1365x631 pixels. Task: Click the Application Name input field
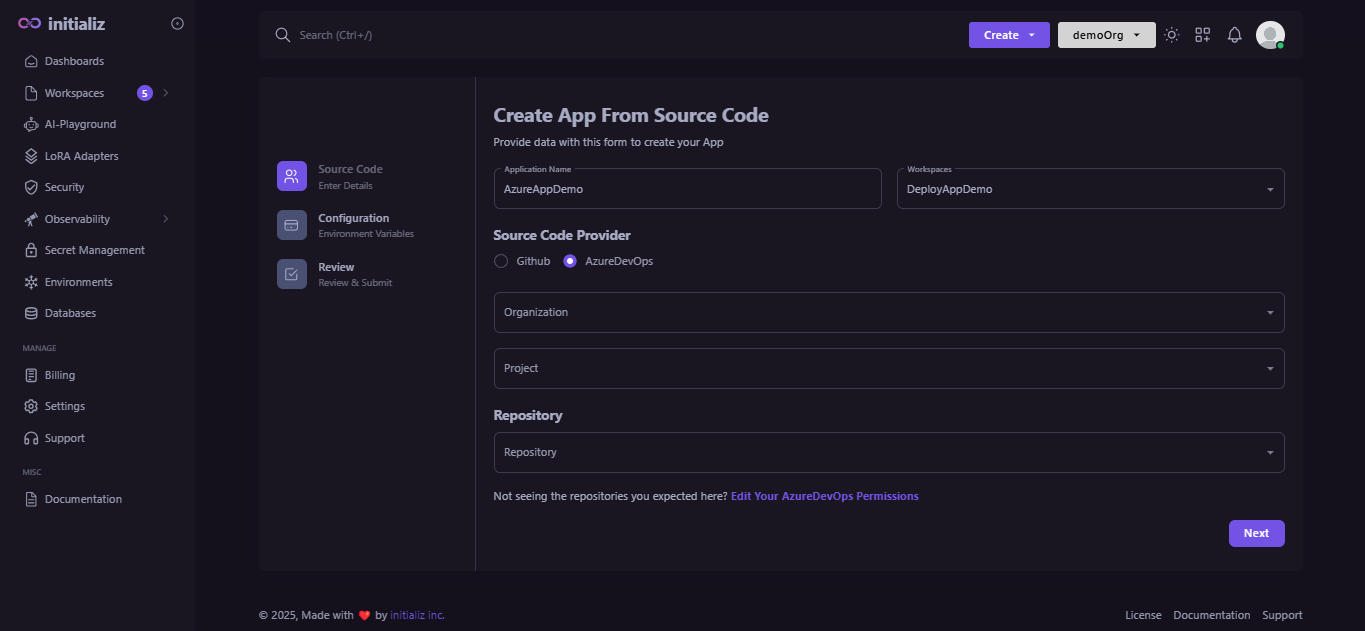pyautogui.click(x=687, y=188)
